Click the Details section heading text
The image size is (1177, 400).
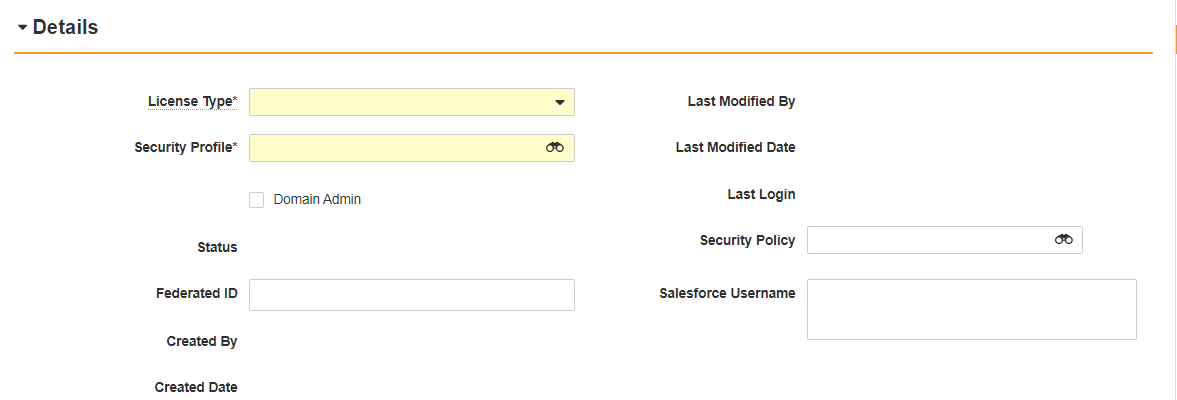click(65, 28)
